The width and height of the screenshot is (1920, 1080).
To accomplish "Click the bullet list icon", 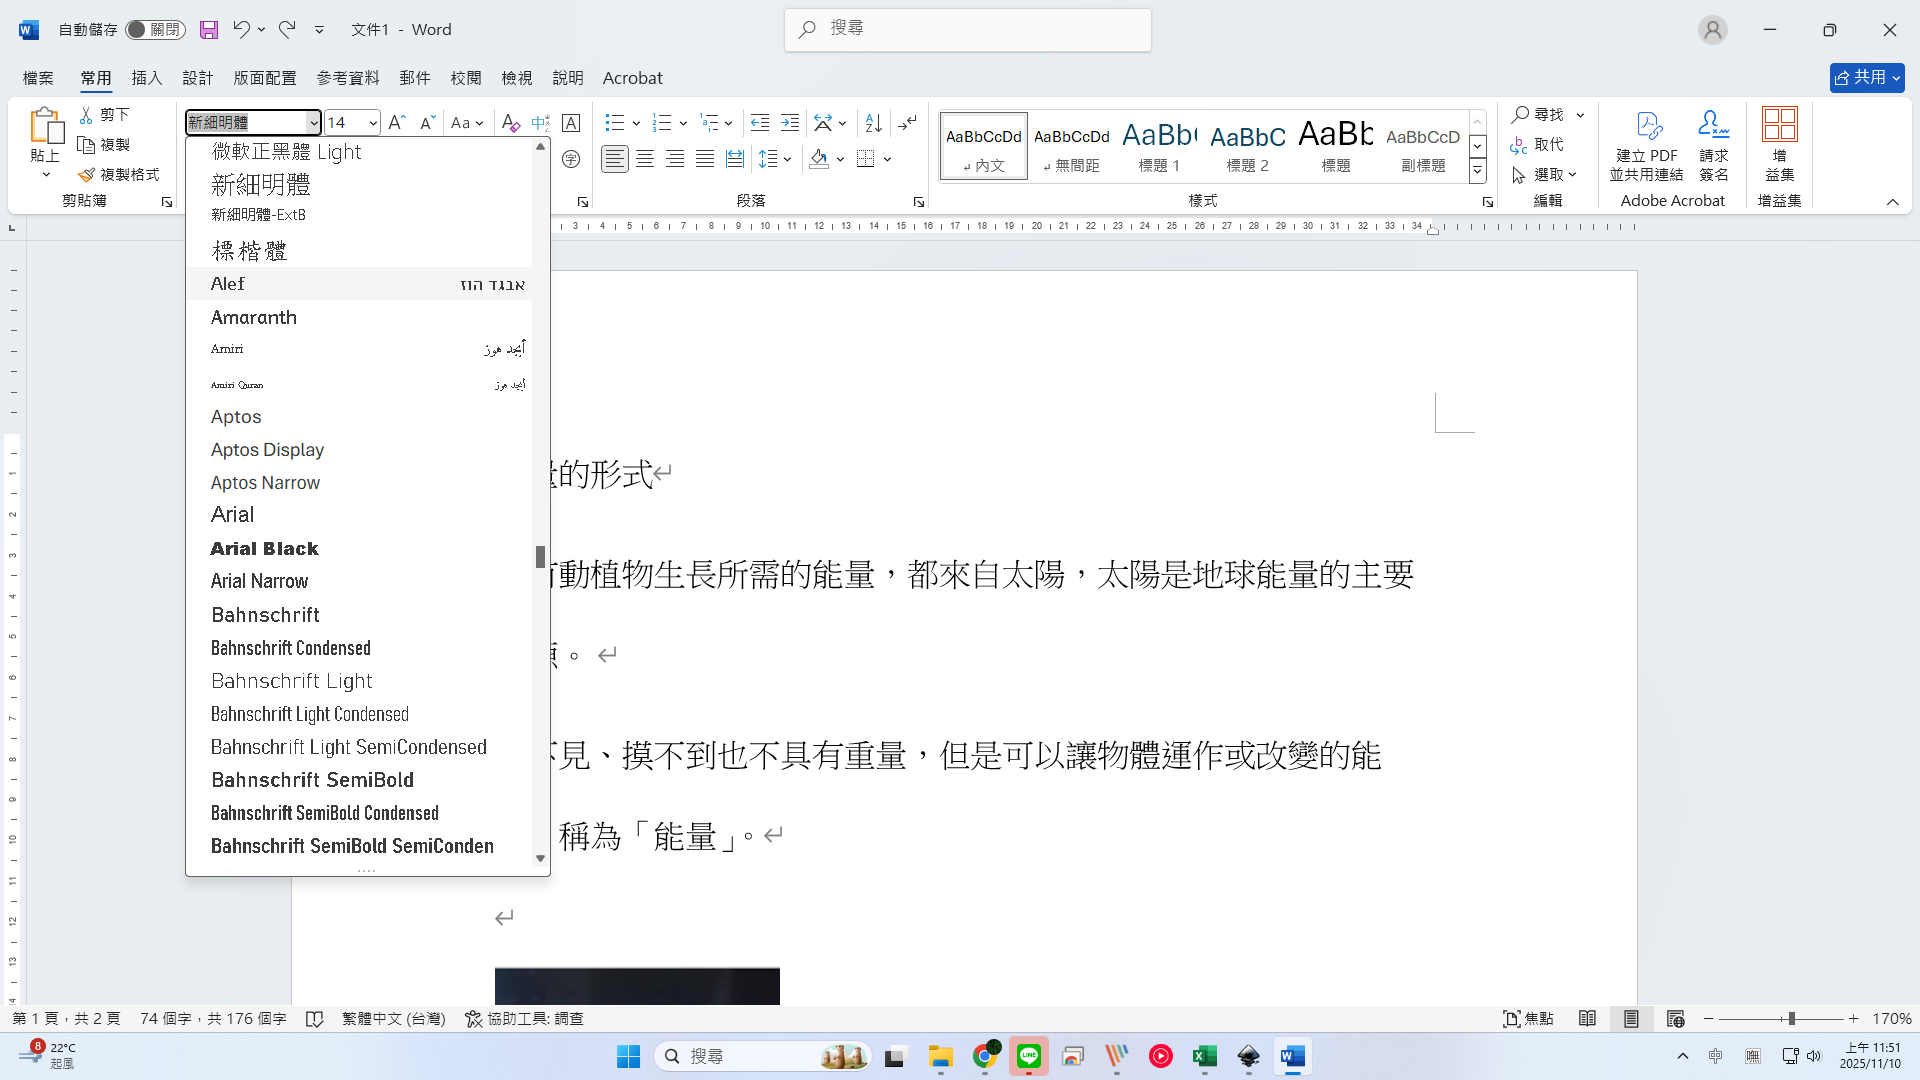I will [x=614, y=122].
